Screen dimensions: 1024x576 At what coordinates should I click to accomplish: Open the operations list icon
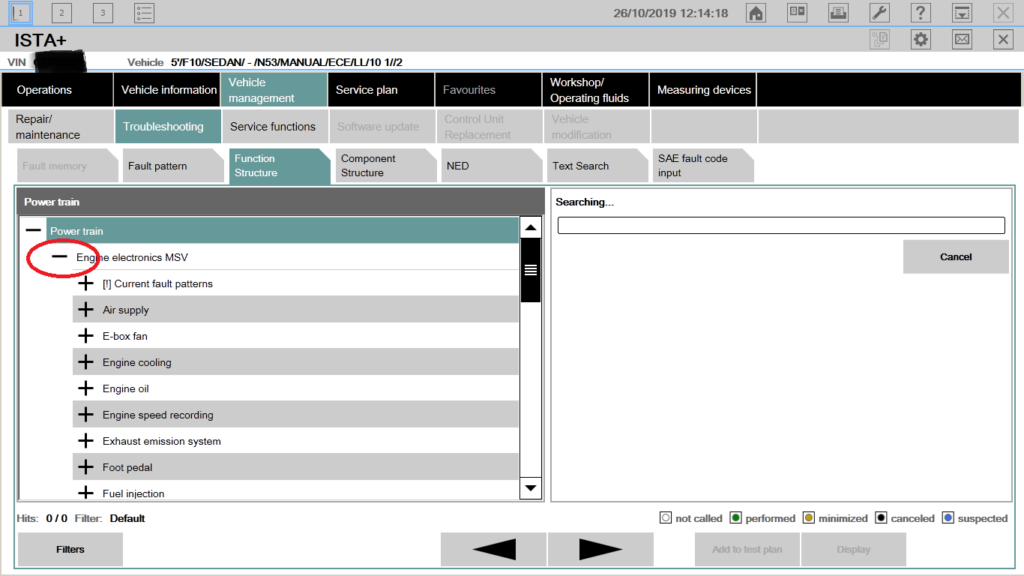tap(144, 13)
